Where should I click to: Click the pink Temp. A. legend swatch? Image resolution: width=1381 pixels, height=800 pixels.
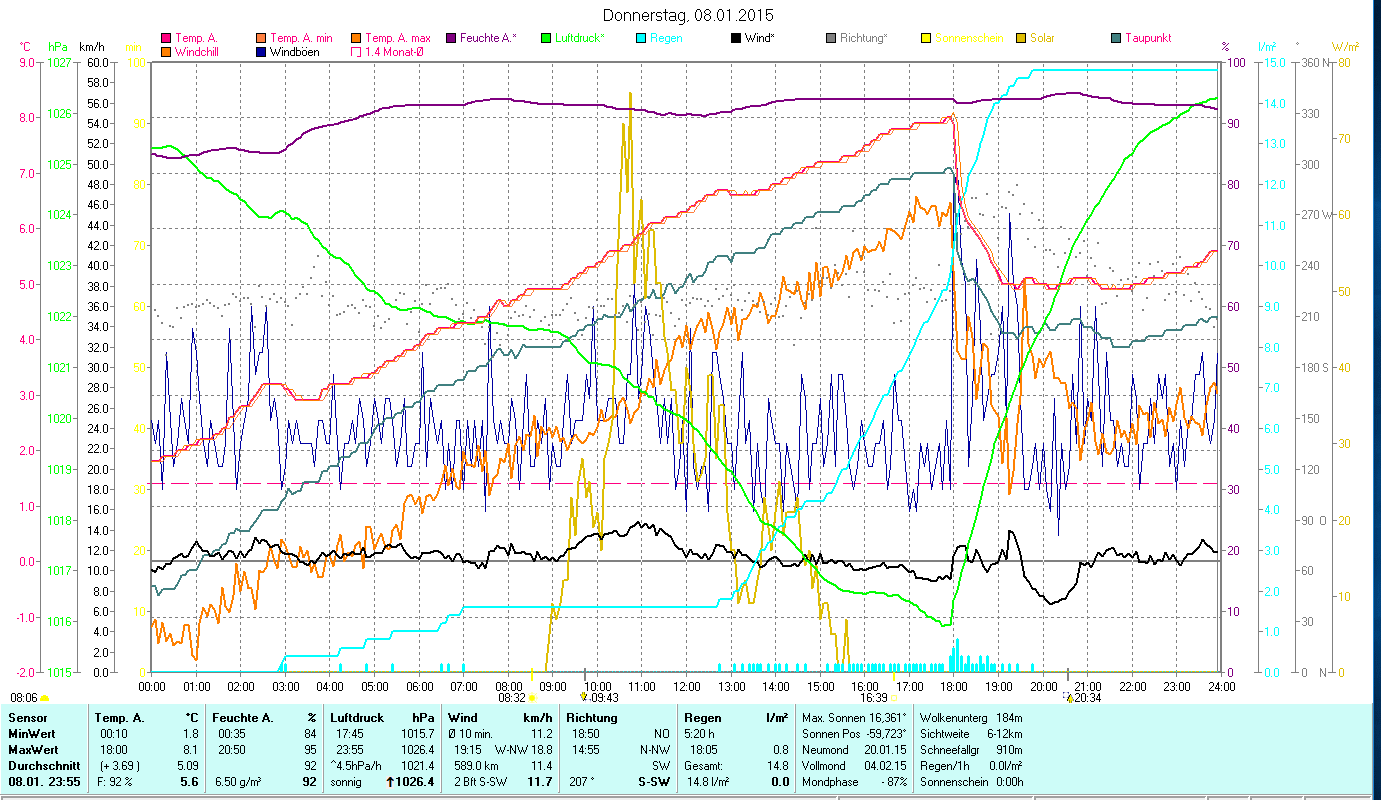point(166,38)
